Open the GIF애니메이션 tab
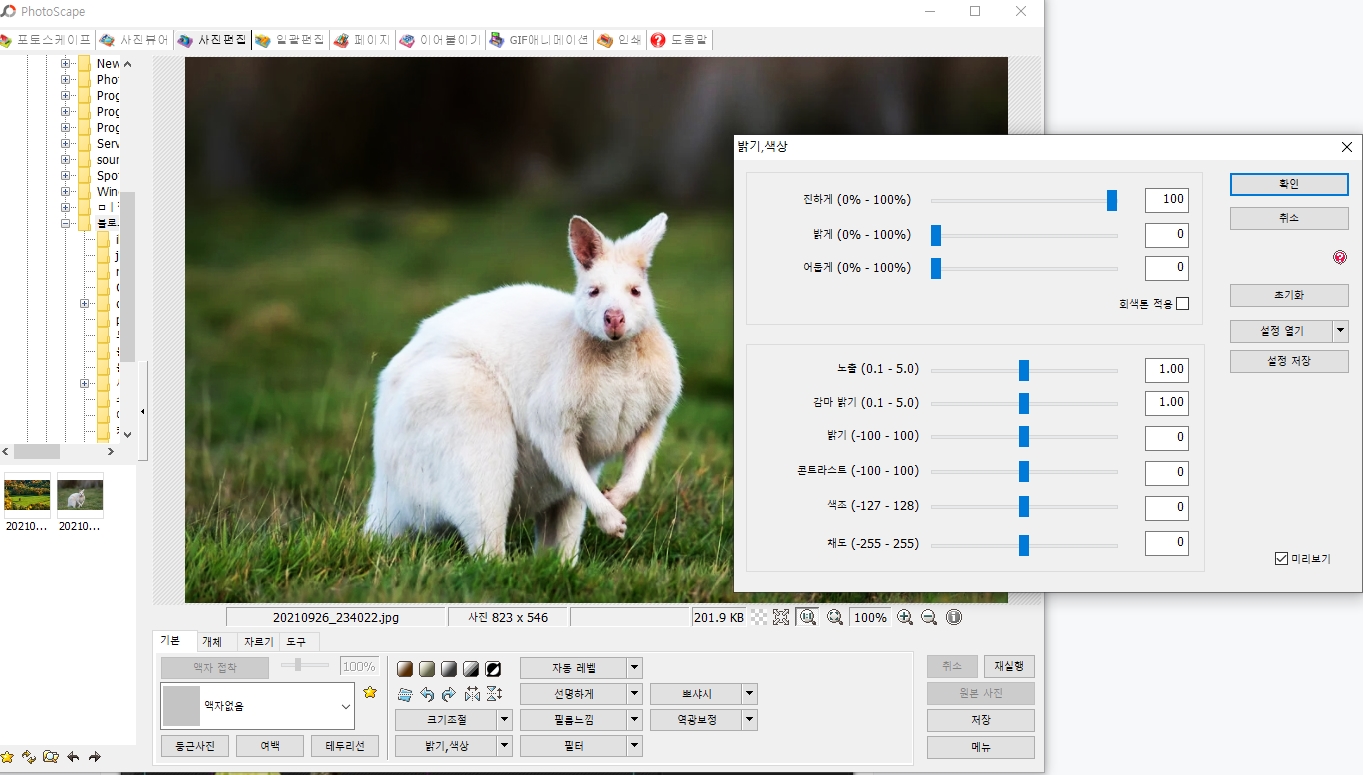 click(539, 40)
